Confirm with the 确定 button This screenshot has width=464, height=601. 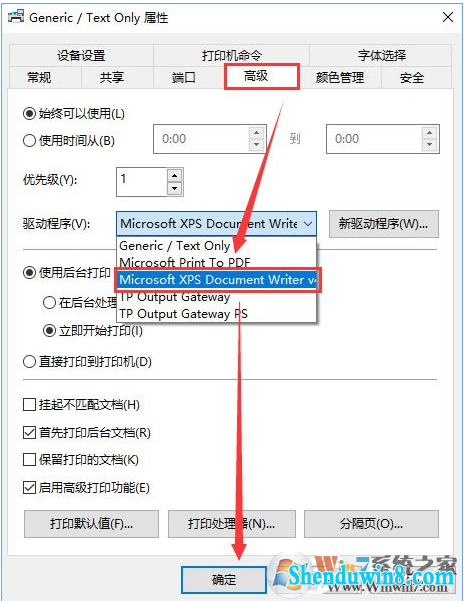[224, 579]
